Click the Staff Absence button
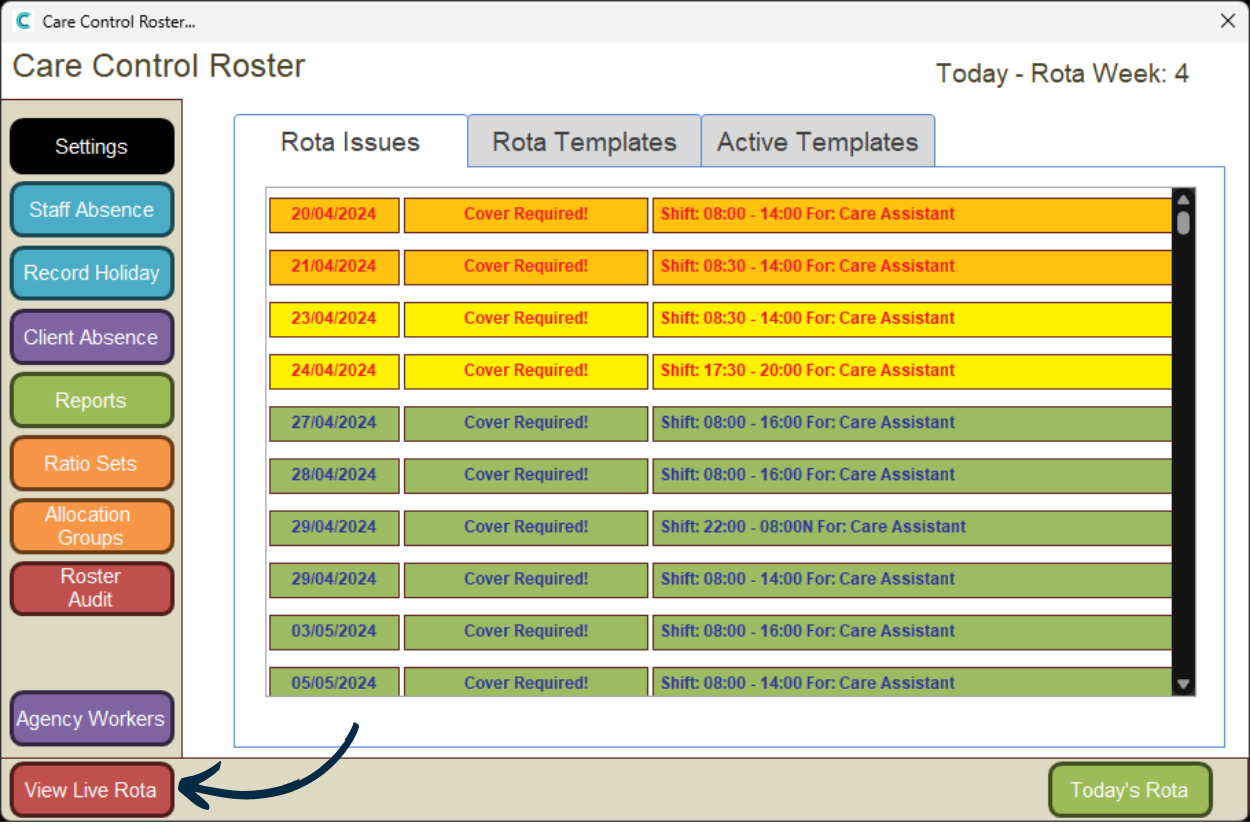The image size is (1250, 825). [91, 210]
